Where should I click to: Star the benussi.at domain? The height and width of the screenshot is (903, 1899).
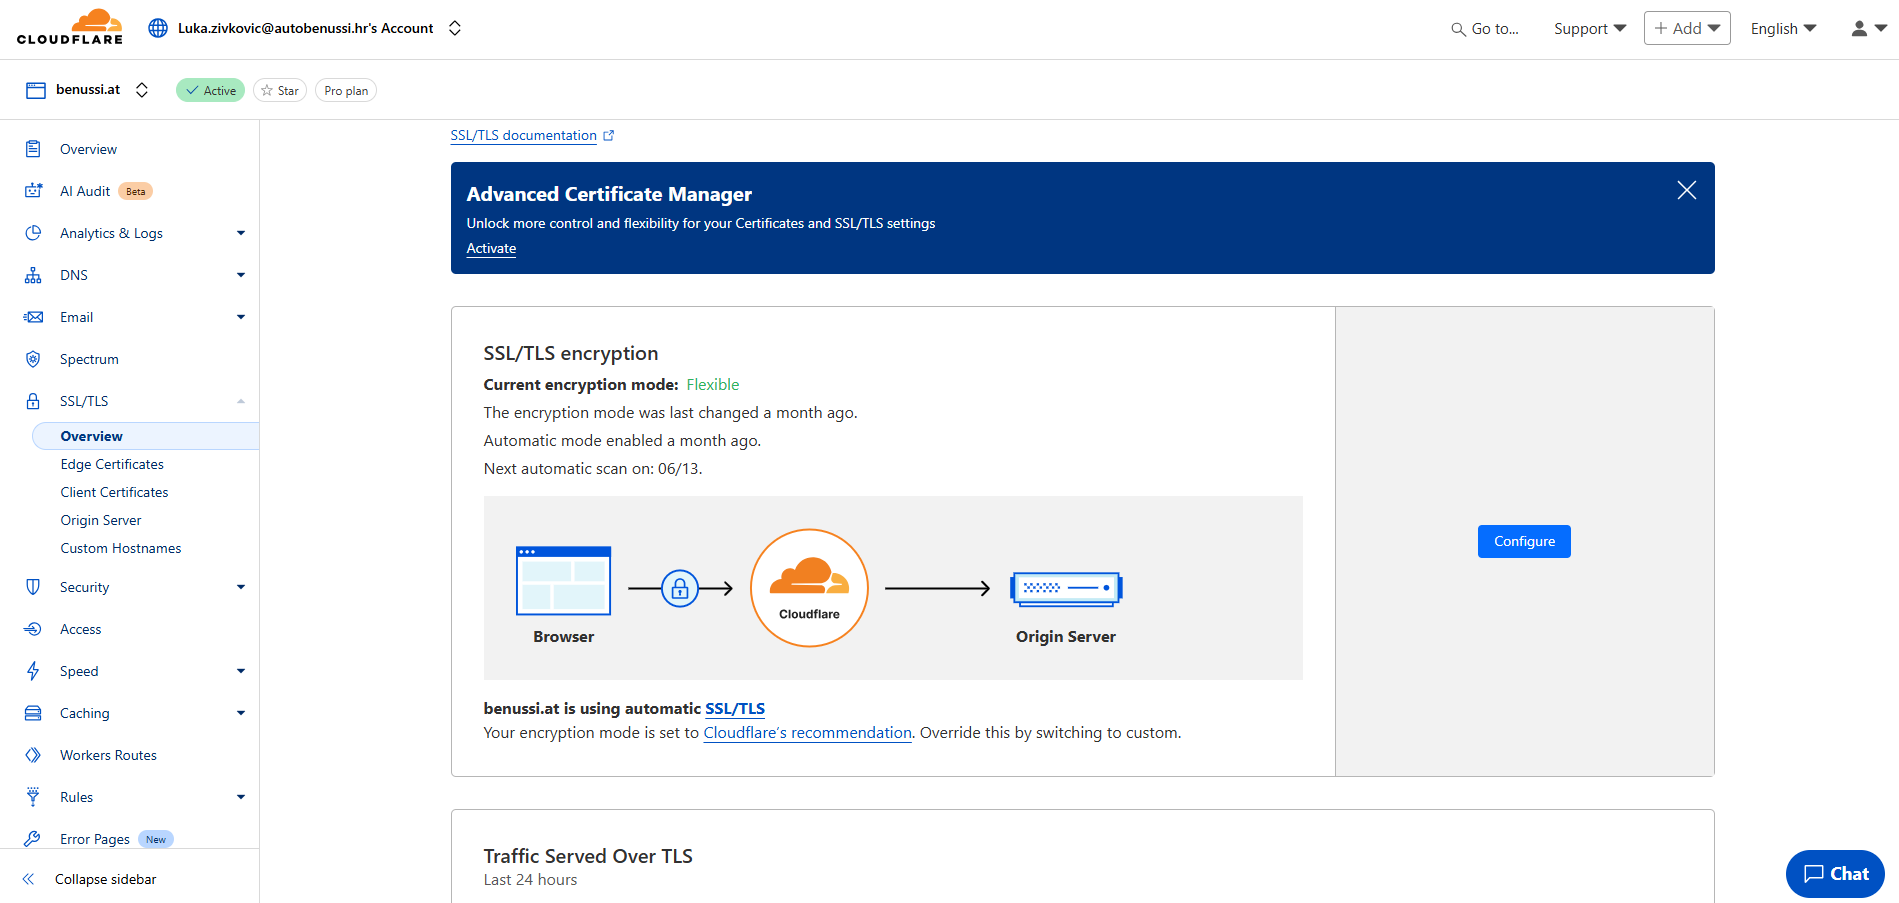[280, 91]
